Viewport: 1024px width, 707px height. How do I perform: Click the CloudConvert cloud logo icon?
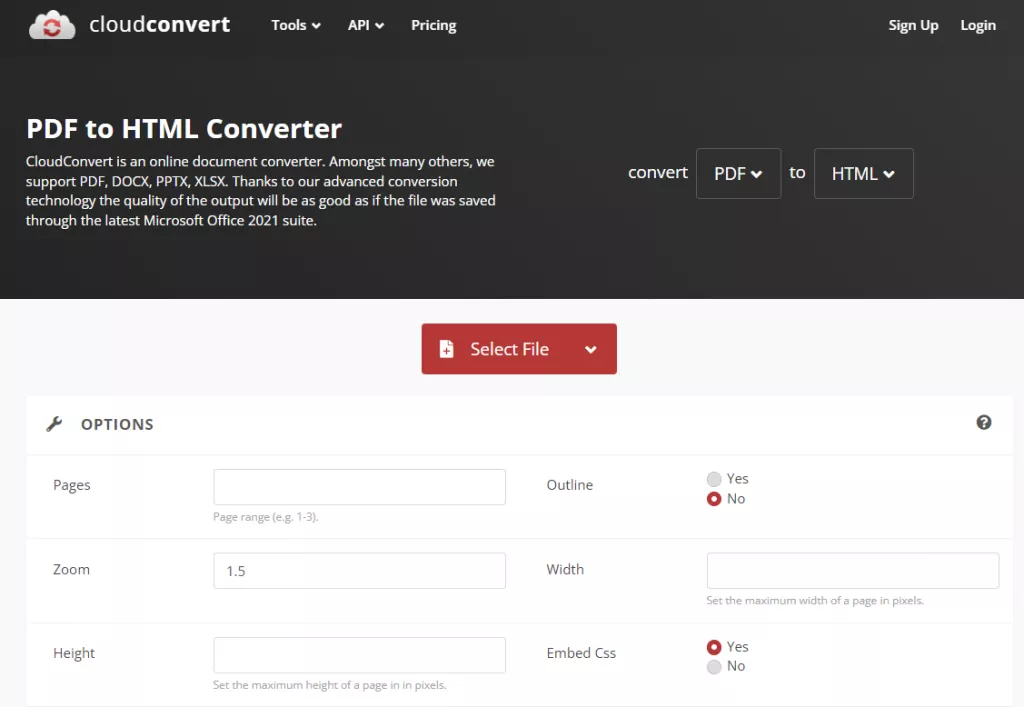click(52, 25)
